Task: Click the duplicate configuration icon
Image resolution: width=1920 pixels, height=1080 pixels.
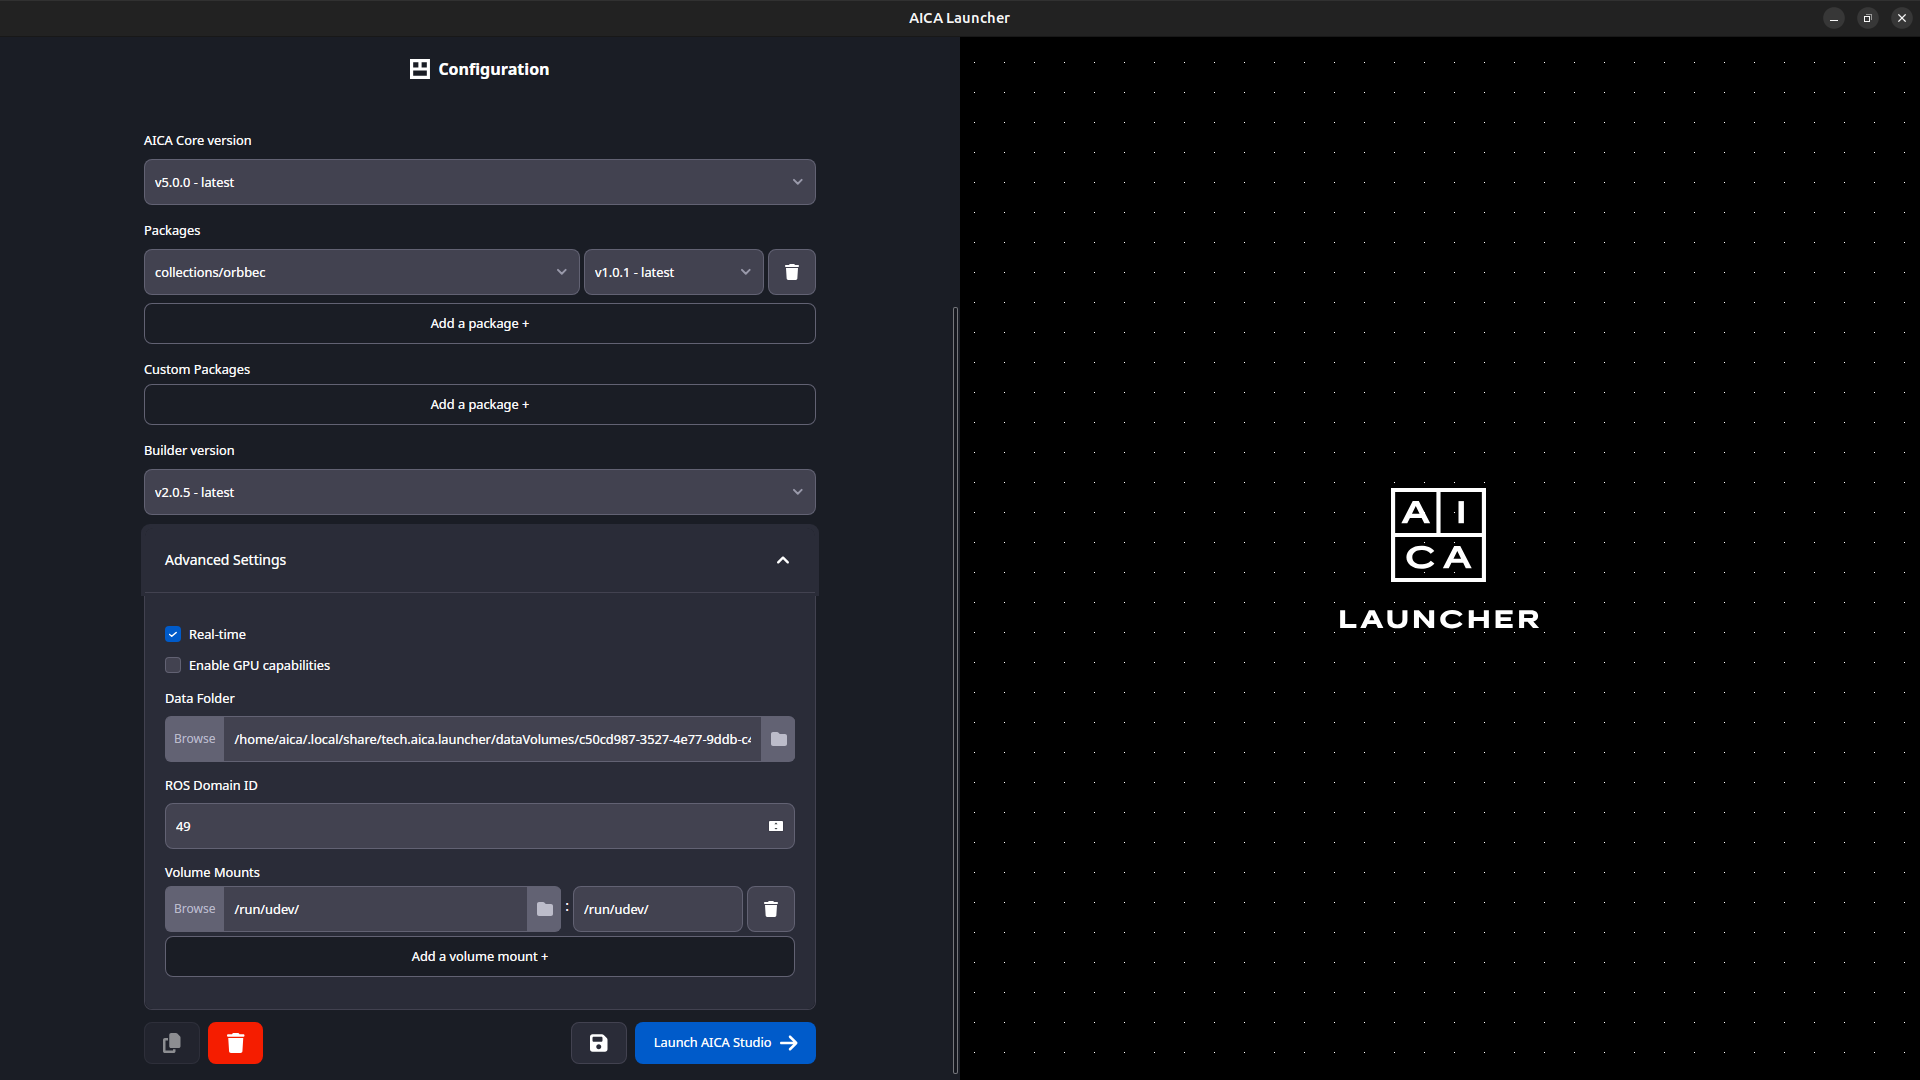Action: point(172,1043)
